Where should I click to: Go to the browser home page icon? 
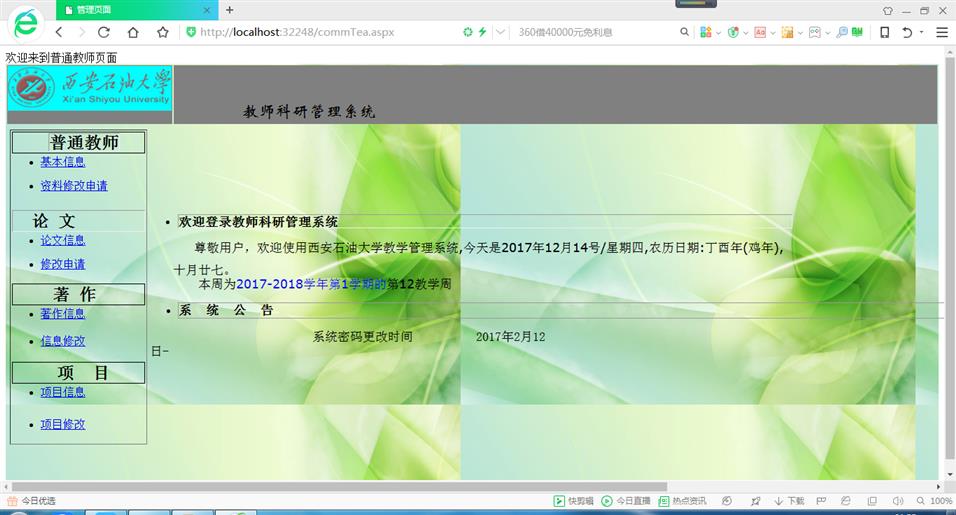tap(132, 32)
